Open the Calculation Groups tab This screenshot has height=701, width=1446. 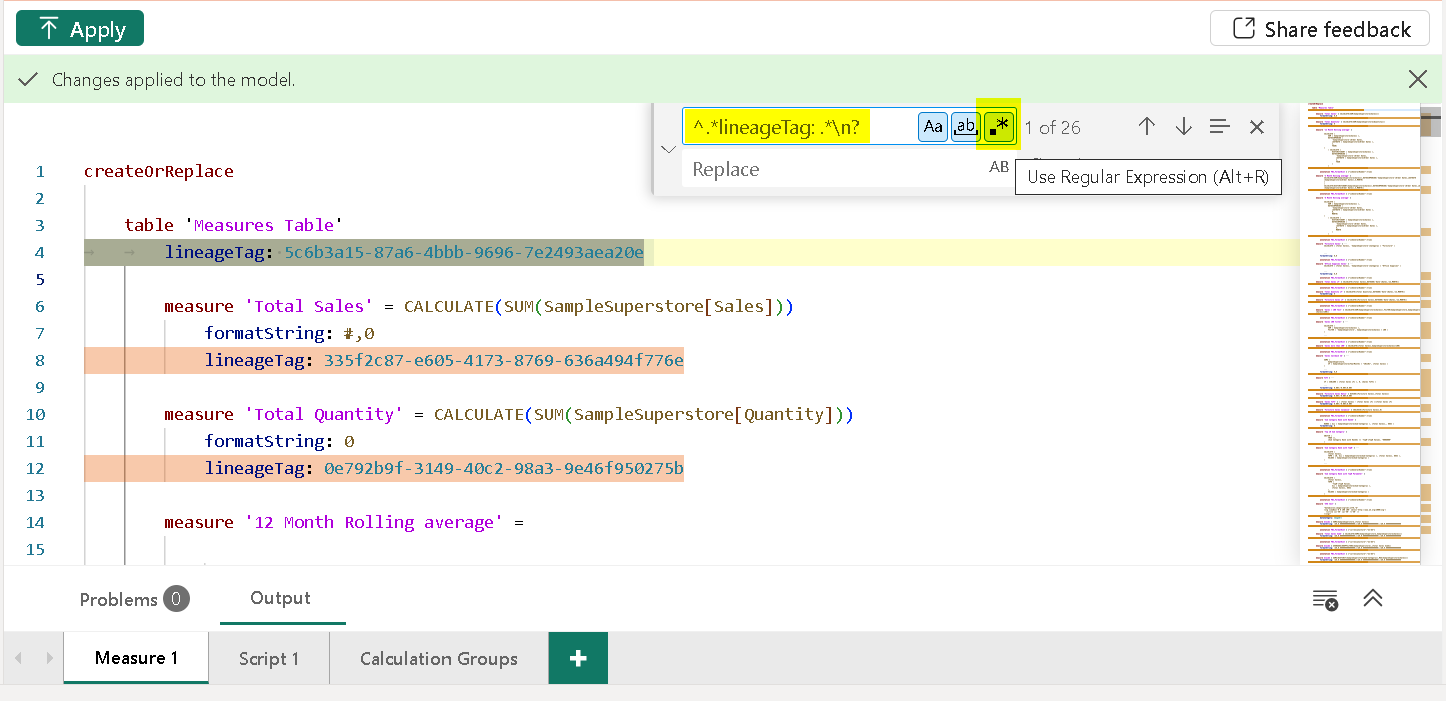coord(438,658)
